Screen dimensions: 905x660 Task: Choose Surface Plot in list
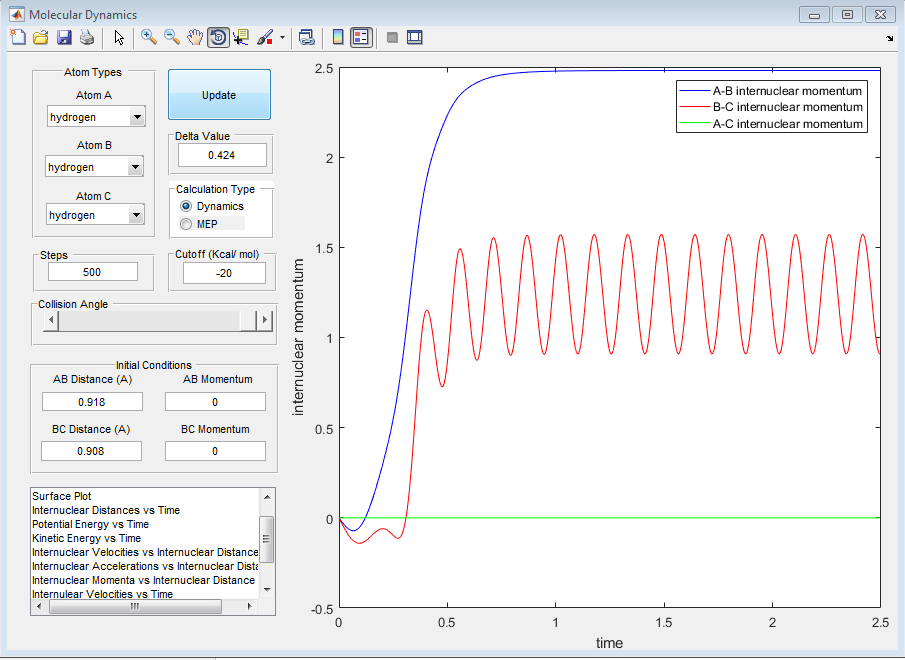[59, 496]
